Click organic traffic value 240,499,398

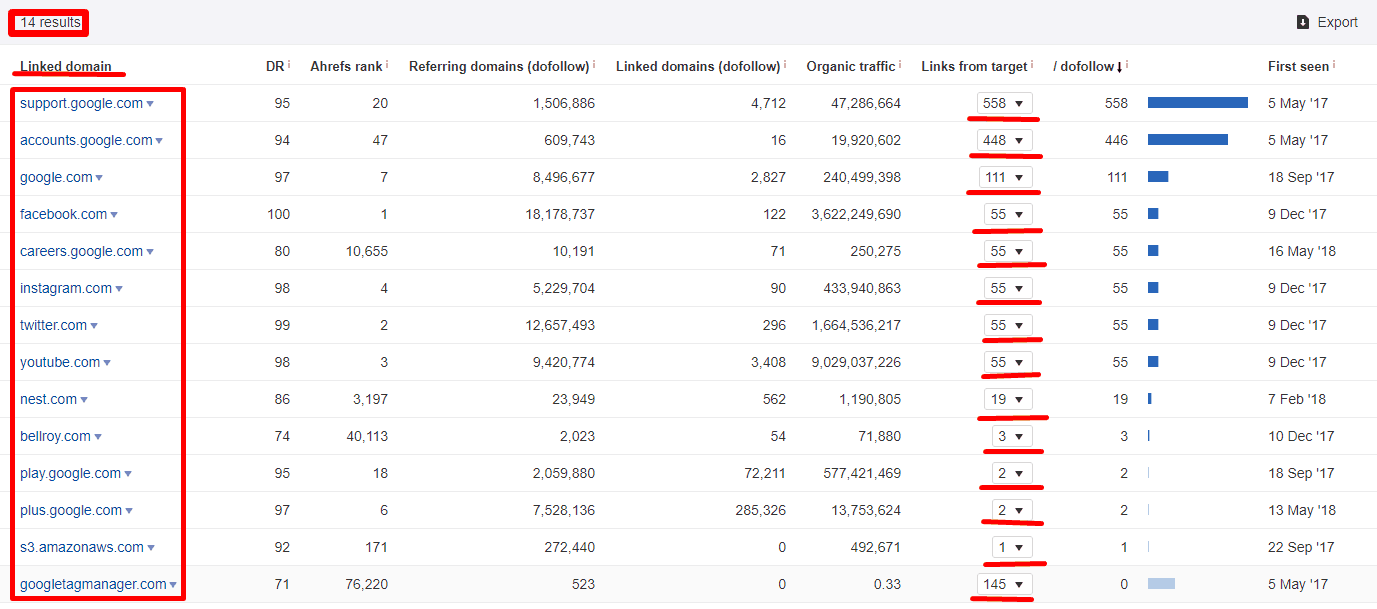858,177
